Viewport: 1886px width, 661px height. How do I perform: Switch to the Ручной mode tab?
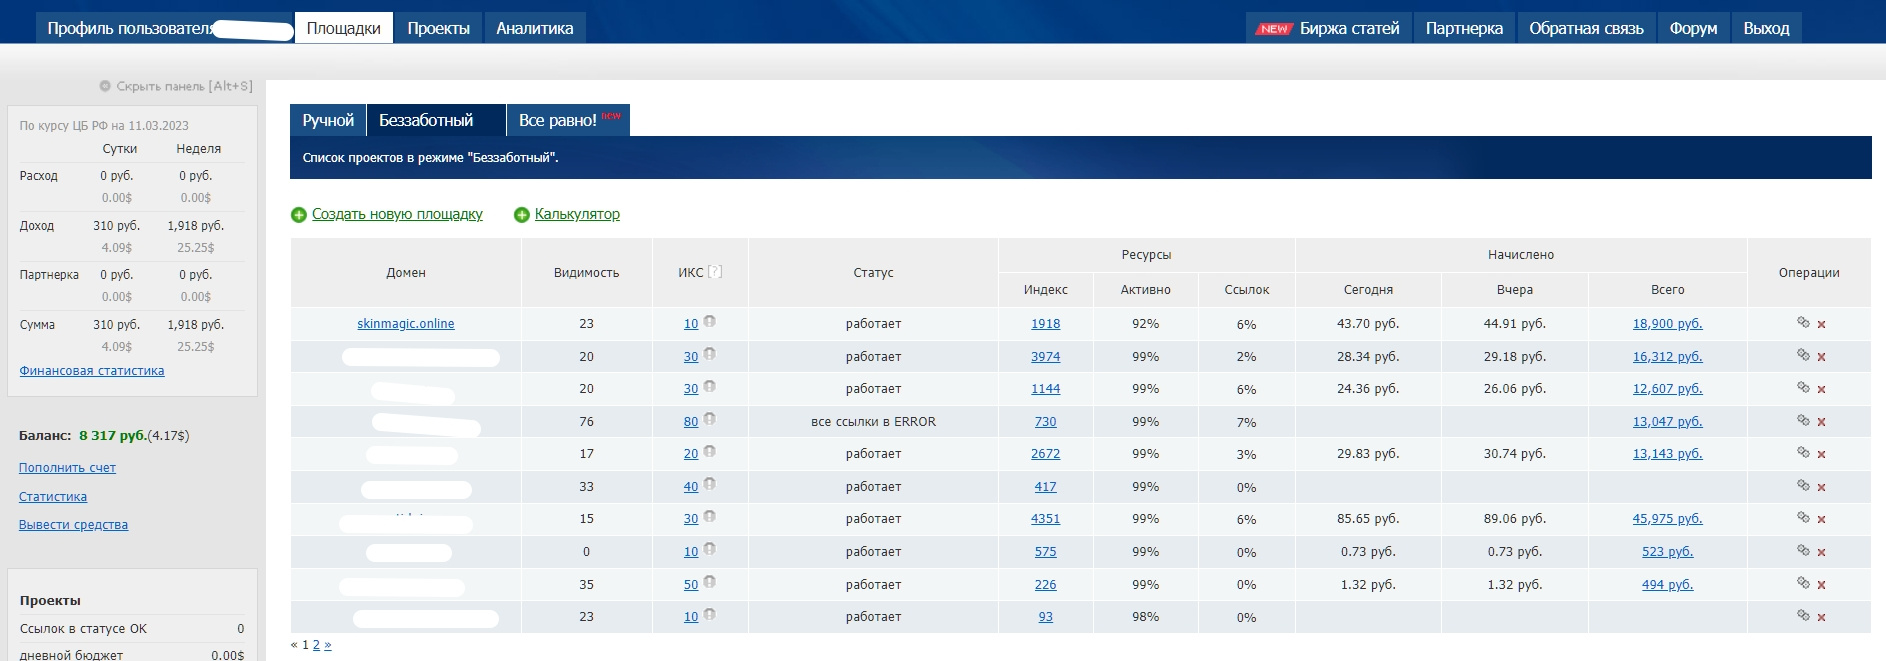pos(328,120)
